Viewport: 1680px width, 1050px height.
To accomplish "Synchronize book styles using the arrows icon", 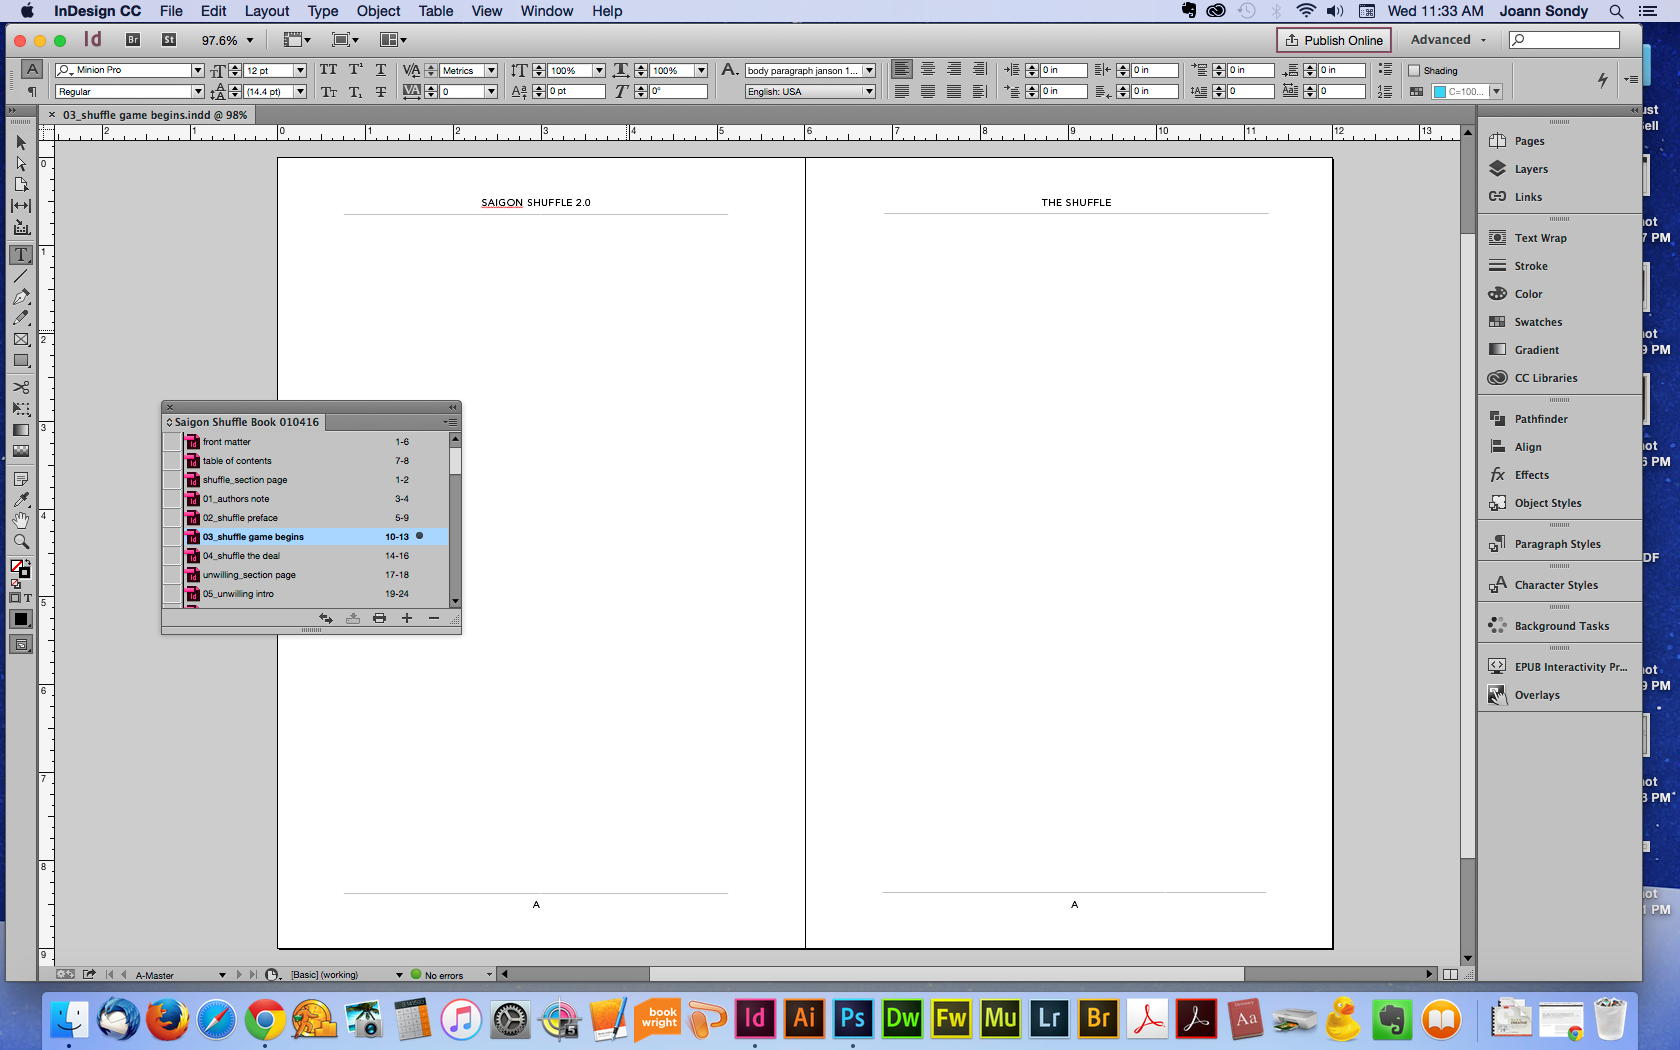I will [326, 618].
